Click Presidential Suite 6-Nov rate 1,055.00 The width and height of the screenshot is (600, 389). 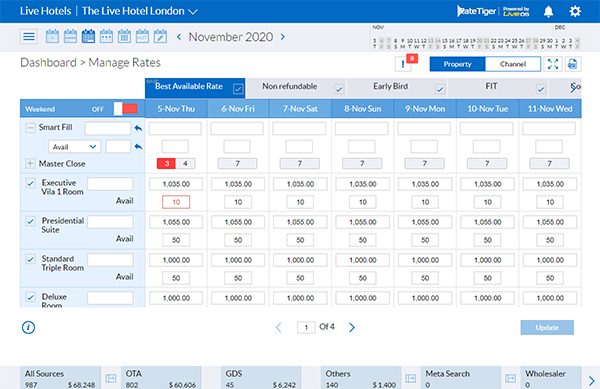pyautogui.click(x=238, y=222)
